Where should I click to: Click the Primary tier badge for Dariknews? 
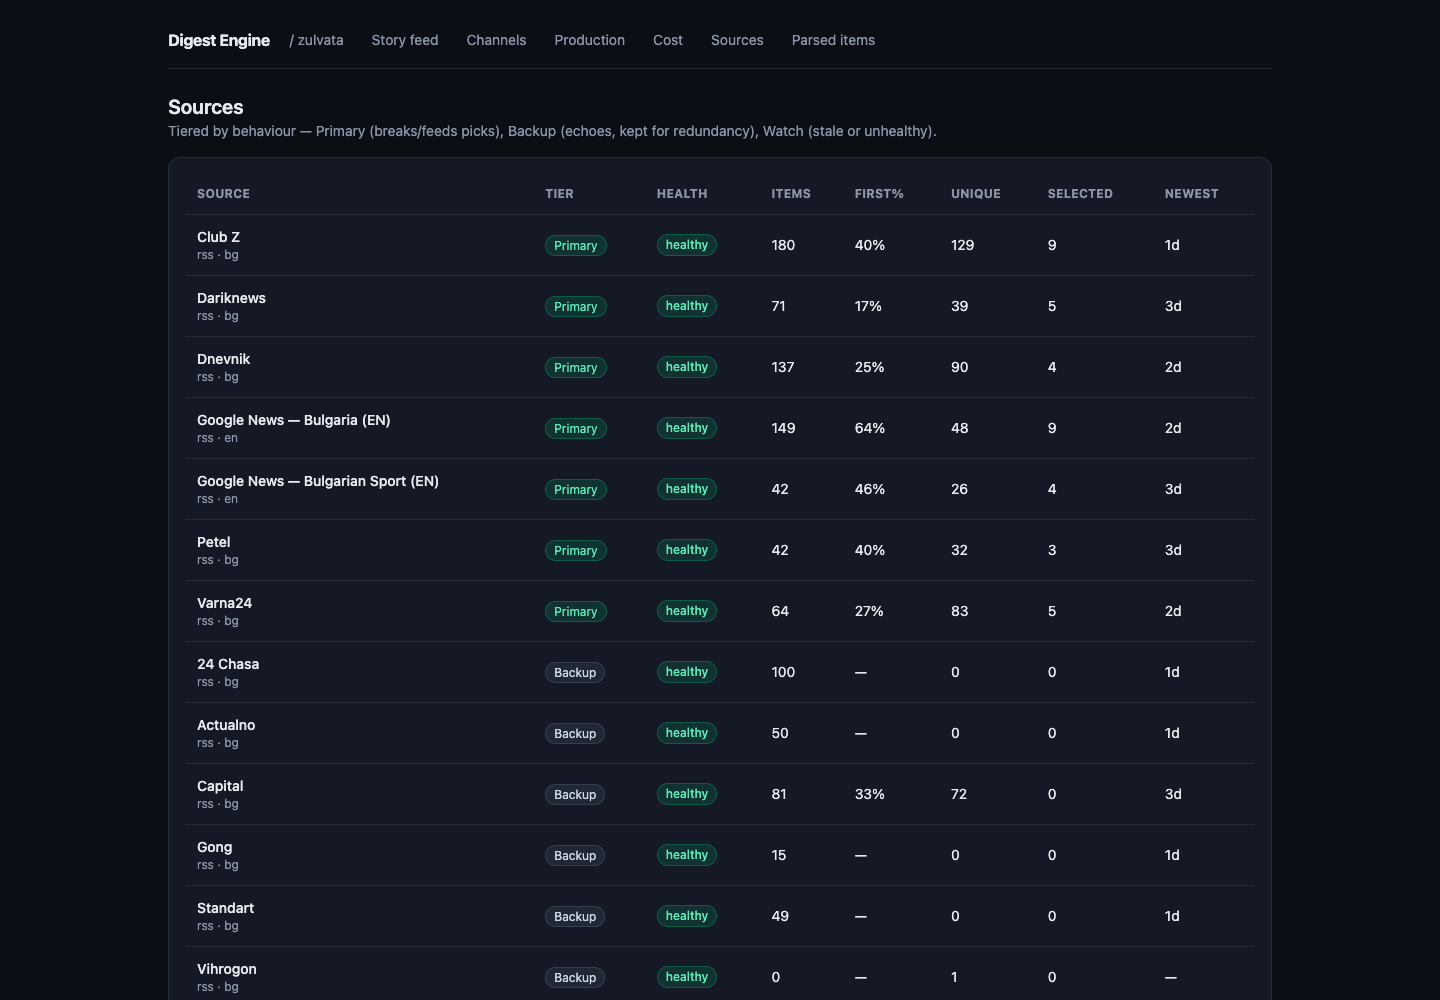click(575, 306)
